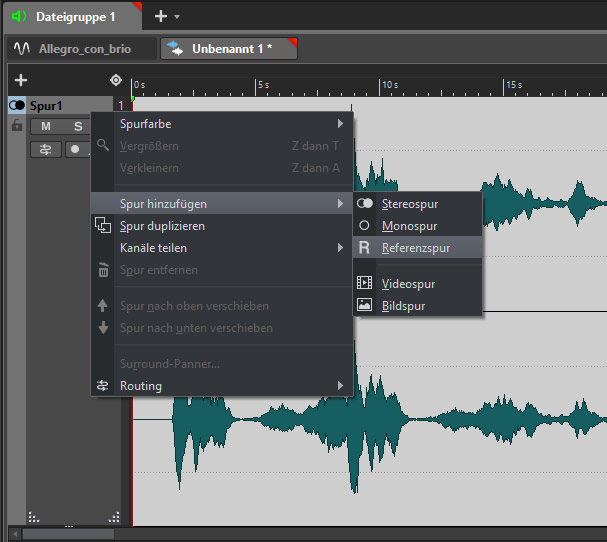Toggle the lock icon on Spur1
Viewport: 607px width, 542px height.
17,126
